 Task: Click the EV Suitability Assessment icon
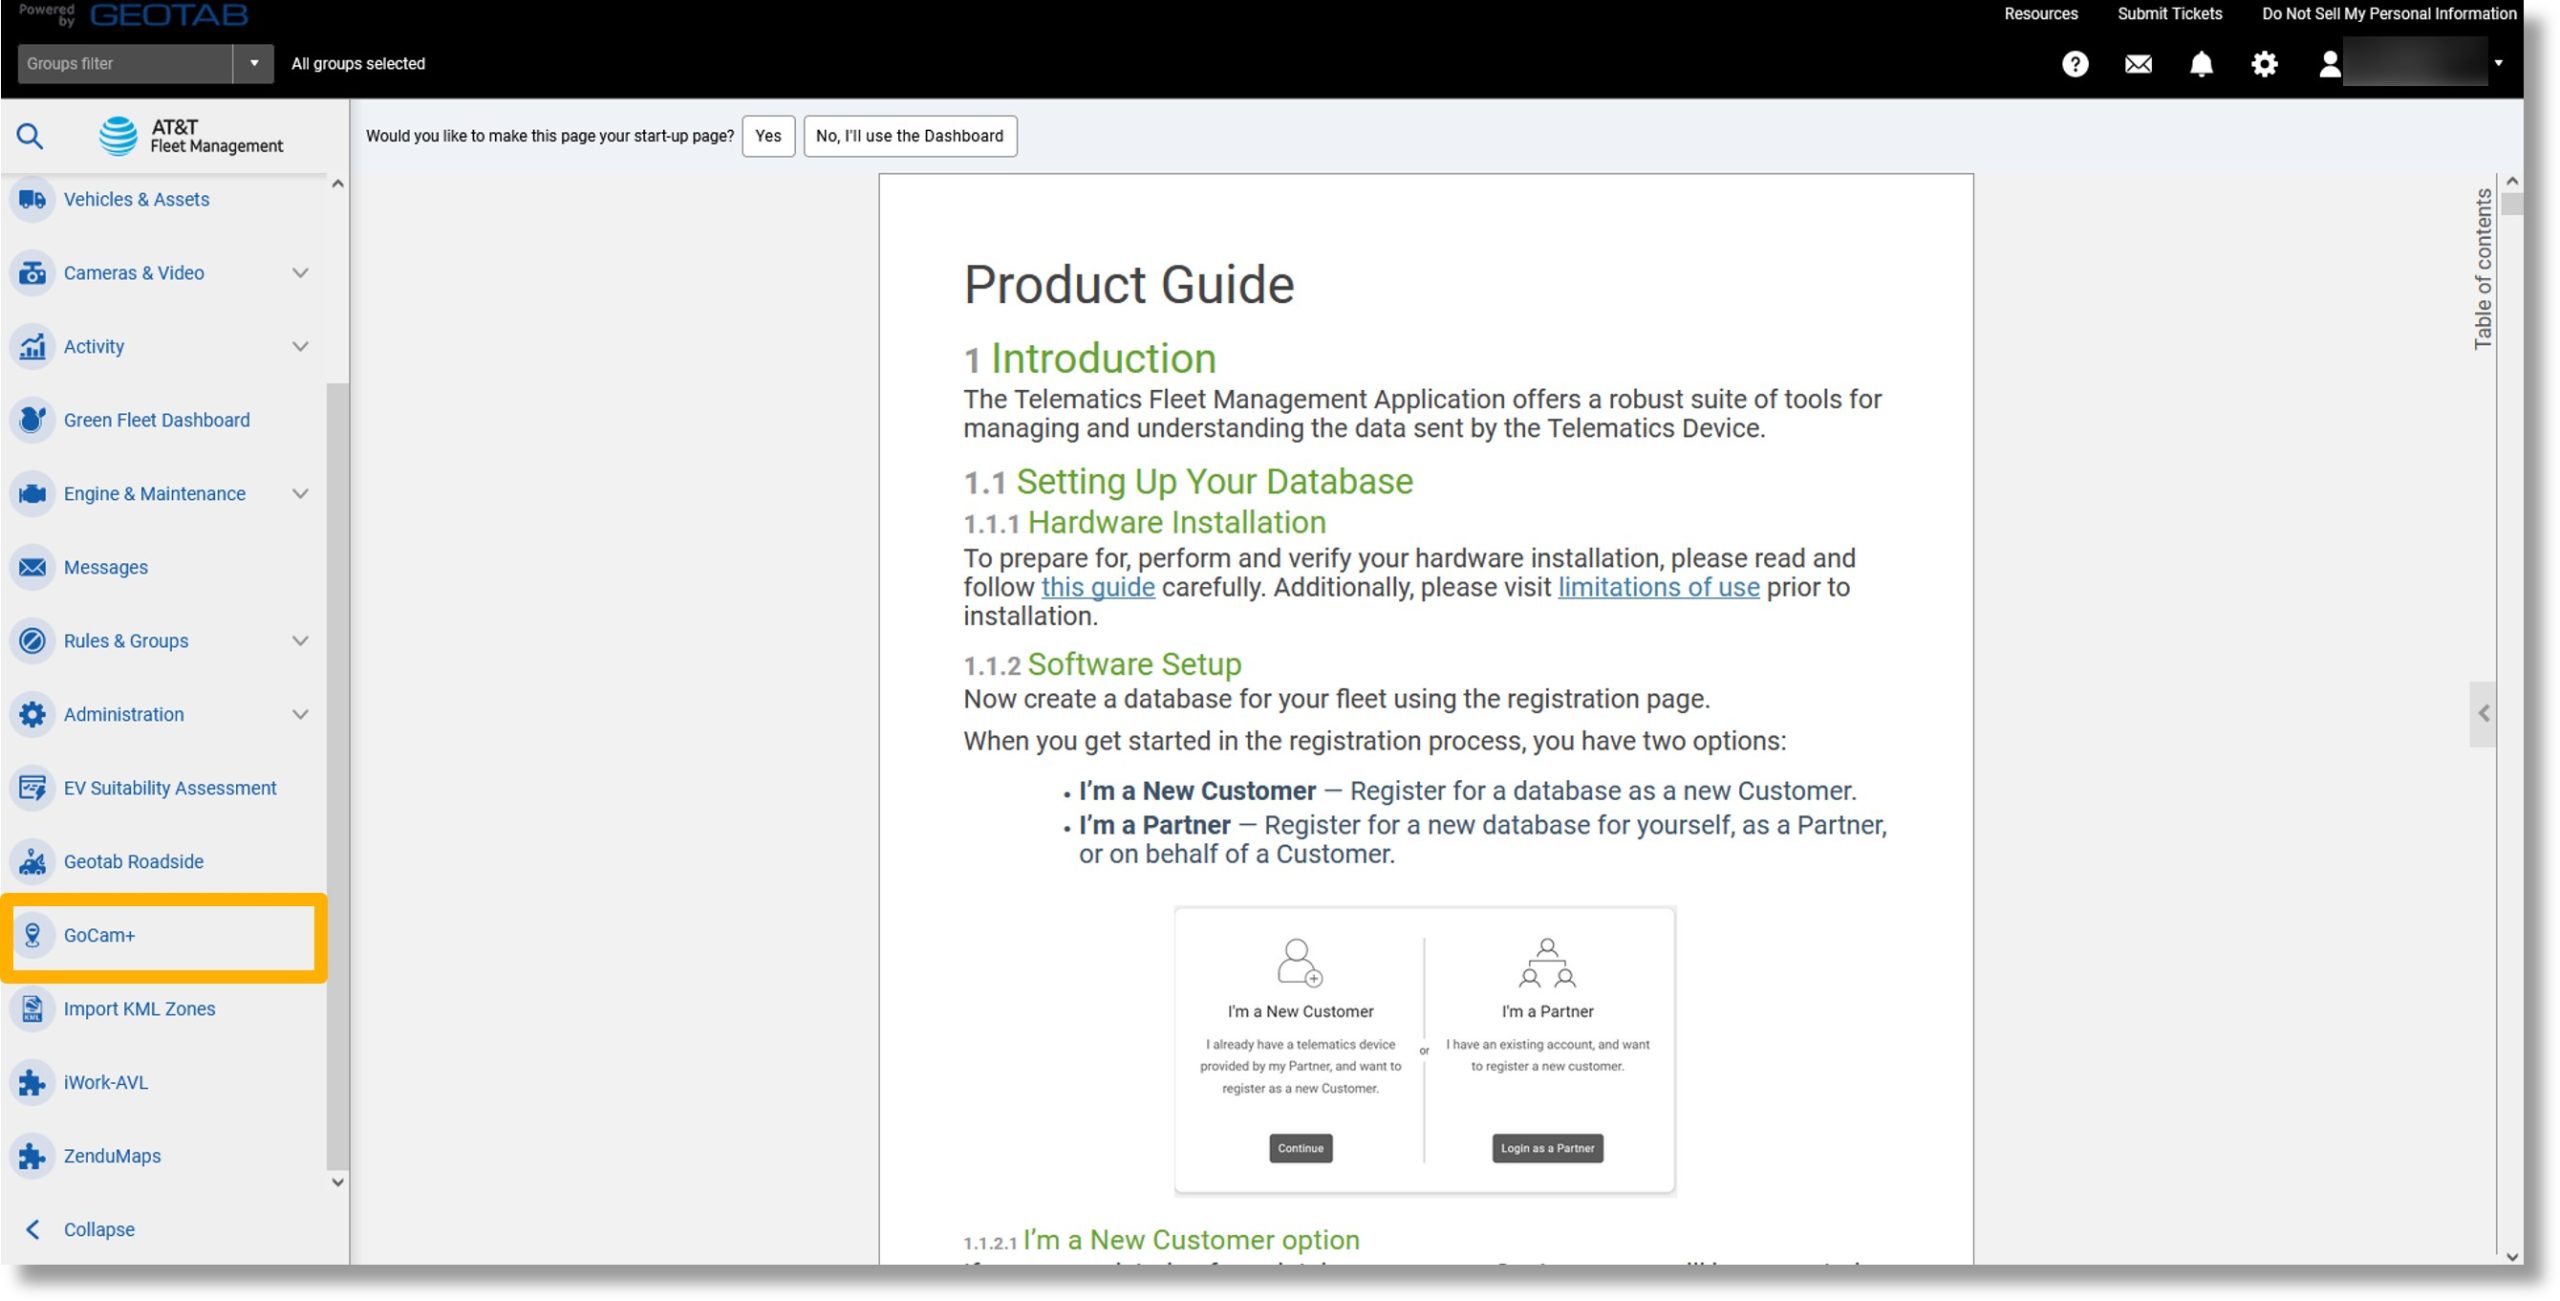[32, 787]
